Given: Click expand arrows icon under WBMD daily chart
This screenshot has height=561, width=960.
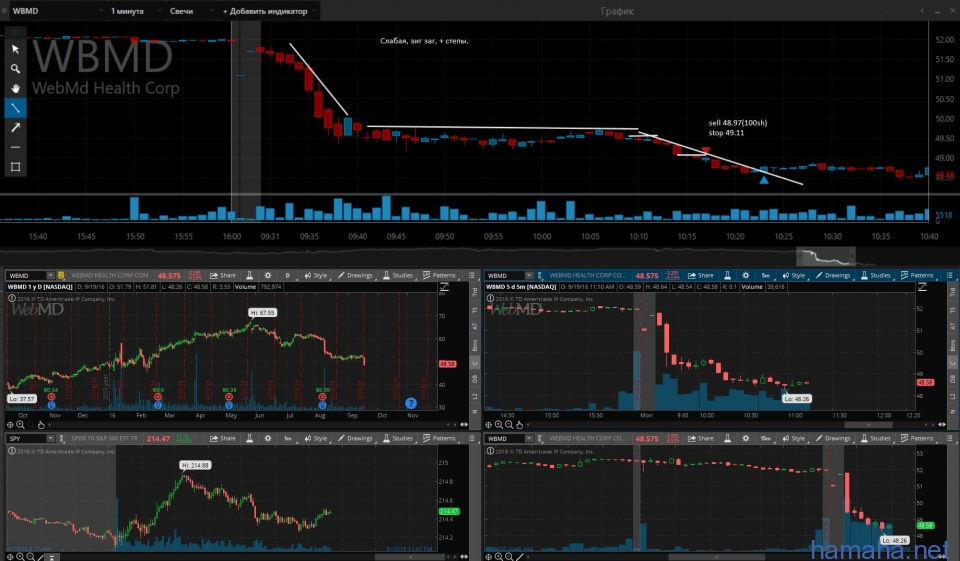Looking at the screenshot, I should tap(464, 424).
